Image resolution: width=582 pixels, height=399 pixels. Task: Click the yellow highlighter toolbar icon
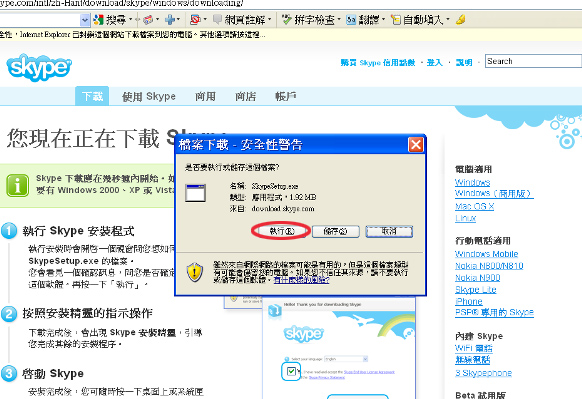(461, 19)
